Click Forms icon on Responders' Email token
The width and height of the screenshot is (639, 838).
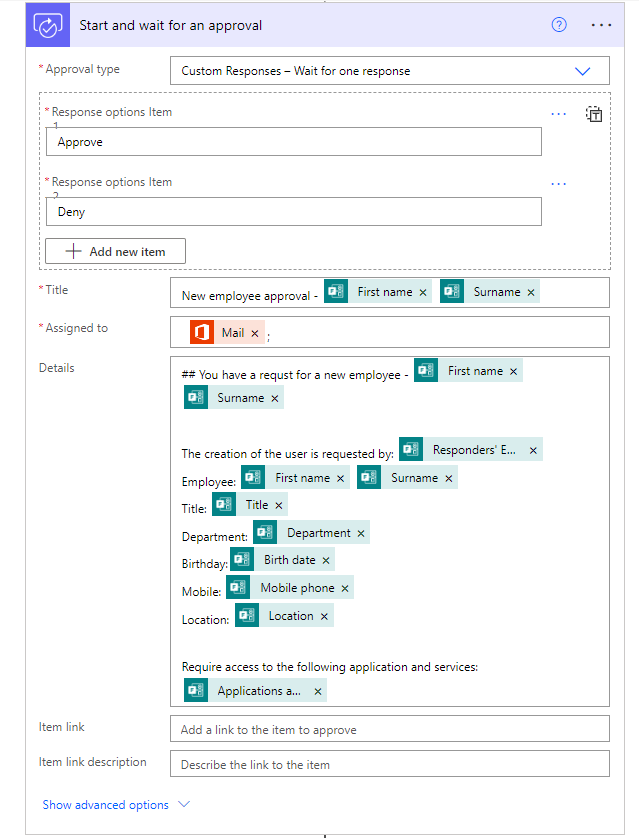click(411, 449)
